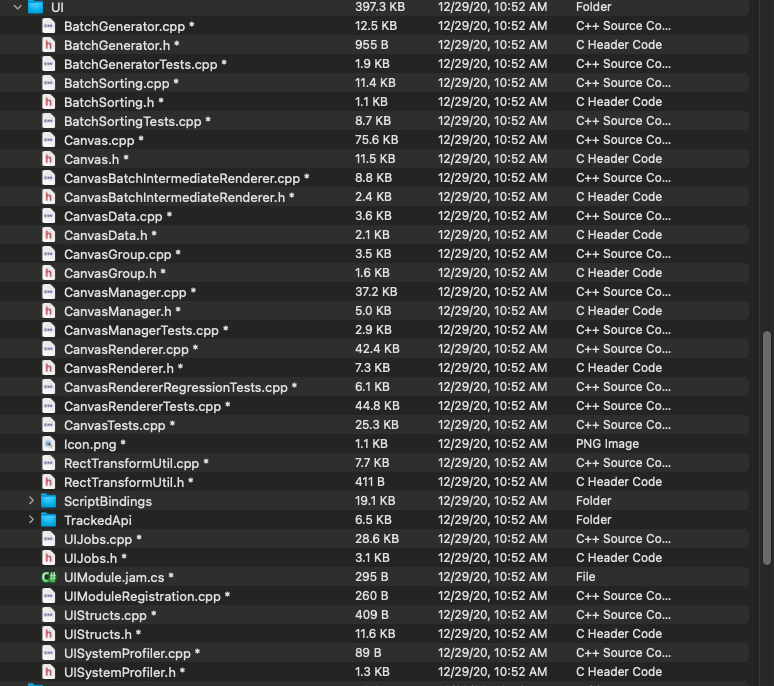Image resolution: width=774 pixels, height=686 pixels.
Task: Select the CanvasBatchIntermediateRenderer.h file
Action: [174, 197]
